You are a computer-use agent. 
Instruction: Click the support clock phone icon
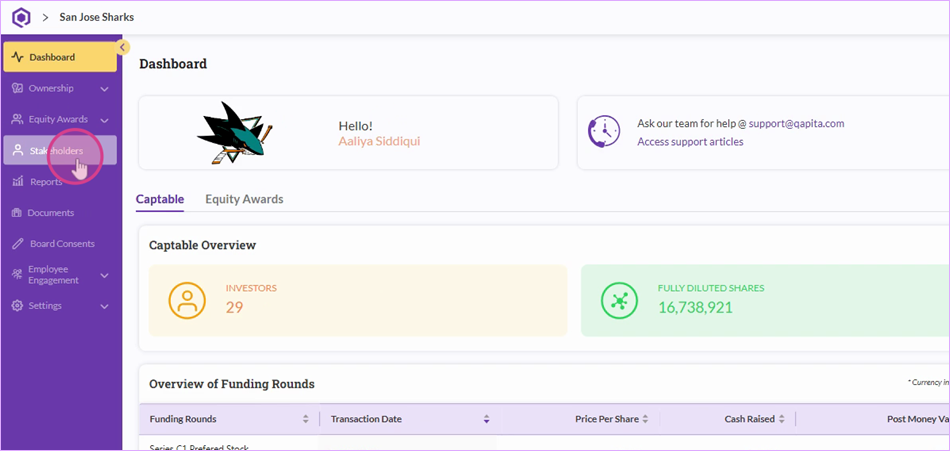pyautogui.click(x=604, y=132)
